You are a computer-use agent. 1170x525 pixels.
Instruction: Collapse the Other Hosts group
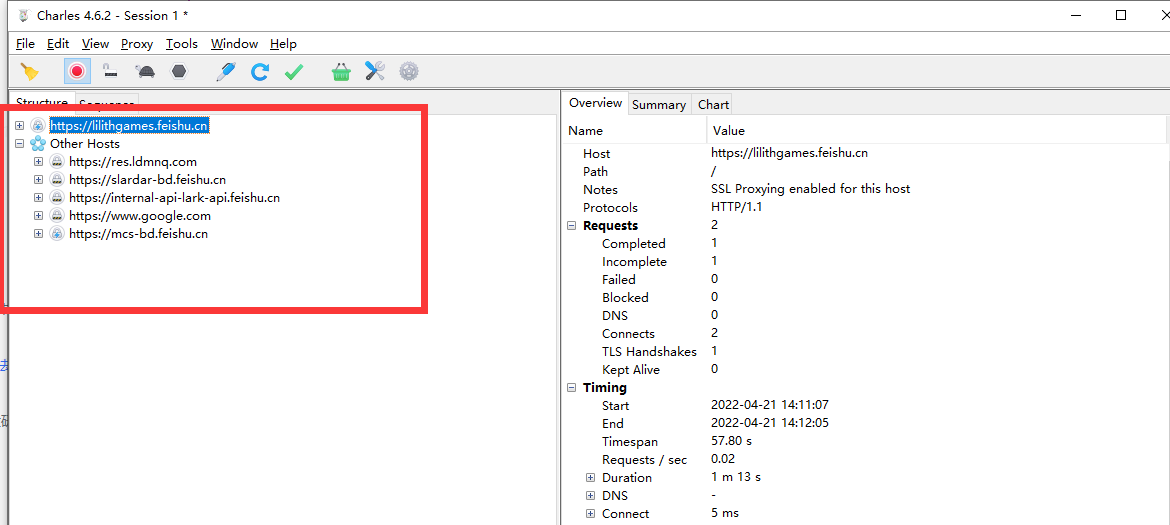tap(19, 143)
